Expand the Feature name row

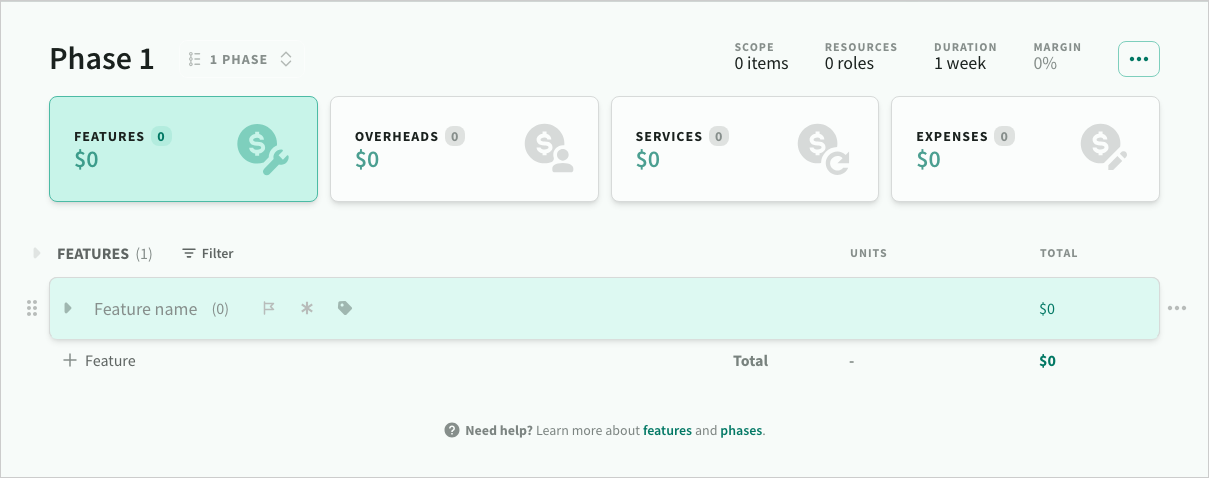[x=68, y=309]
